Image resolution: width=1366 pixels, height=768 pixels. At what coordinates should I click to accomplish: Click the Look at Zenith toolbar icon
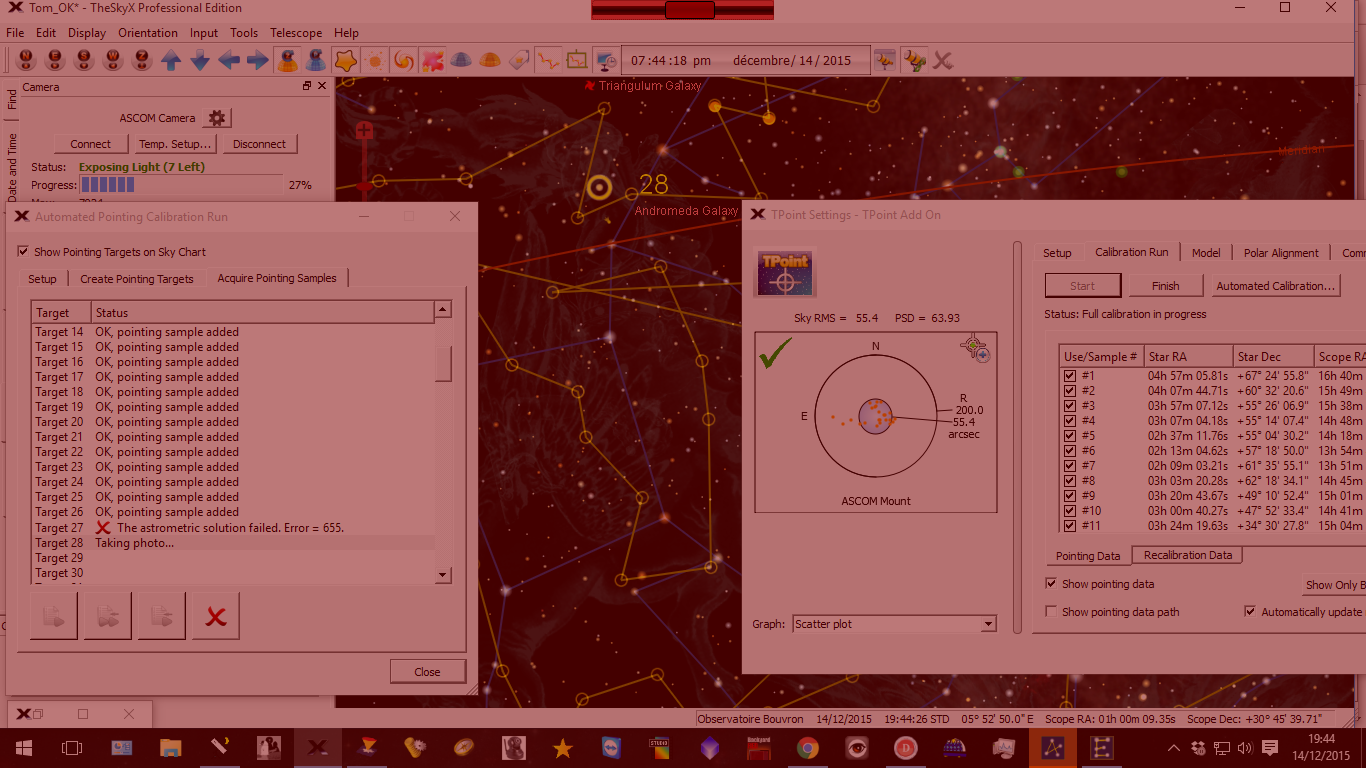tap(142, 60)
